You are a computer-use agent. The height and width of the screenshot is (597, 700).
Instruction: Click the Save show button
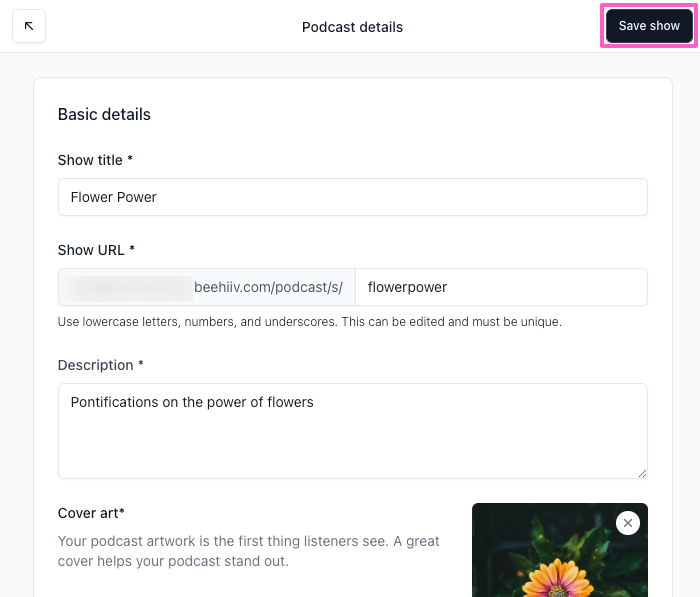tap(649, 26)
